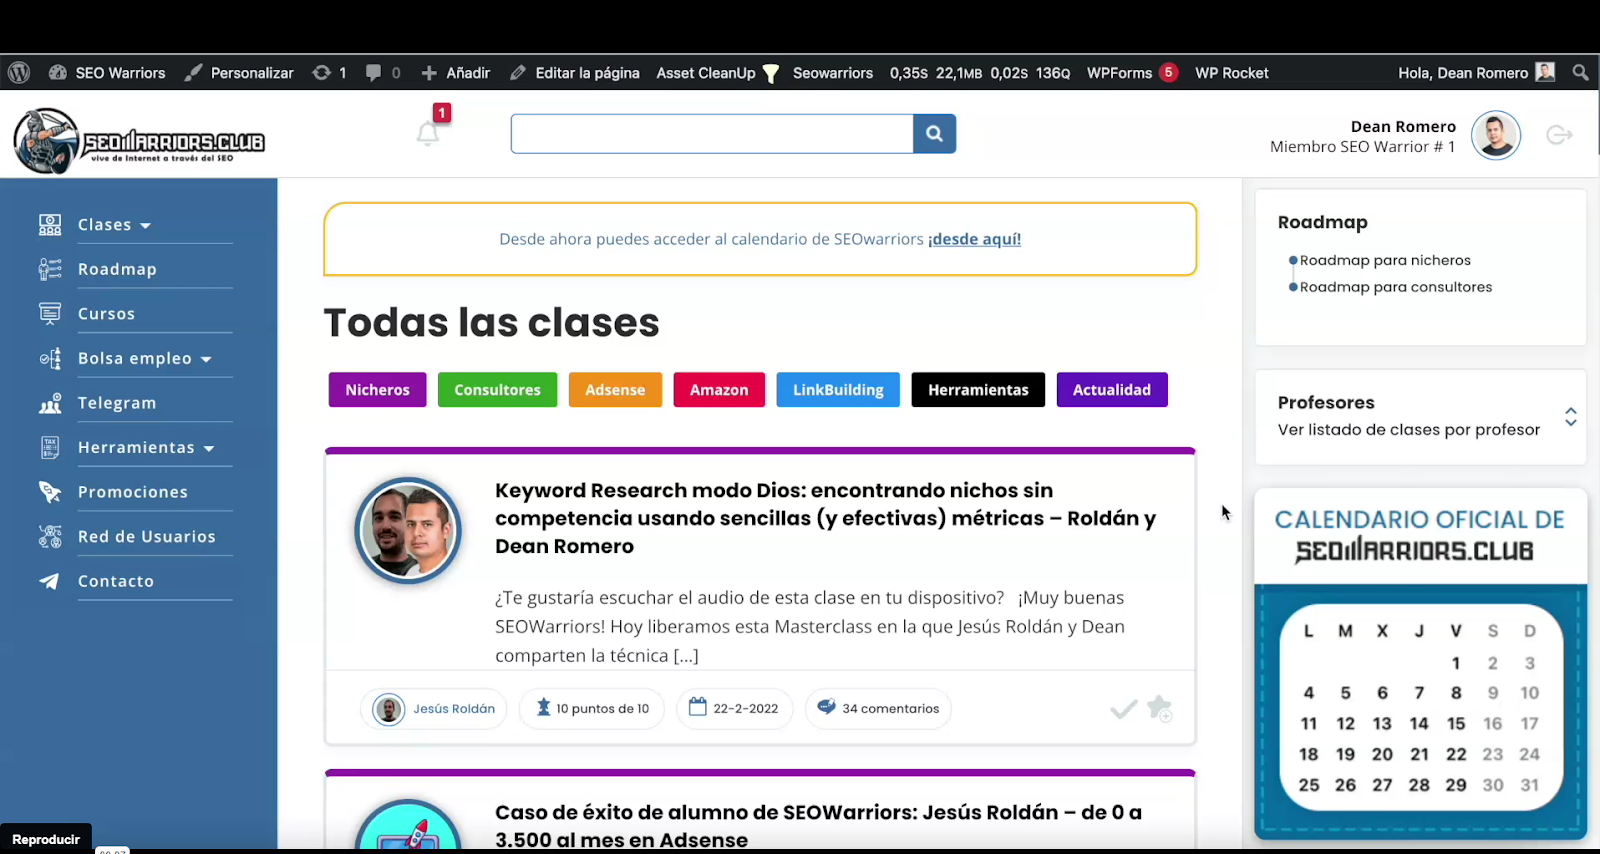This screenshot has height=854, width=1600.
Task: Open the Seowarriors admin bar item
Action: 833,73
